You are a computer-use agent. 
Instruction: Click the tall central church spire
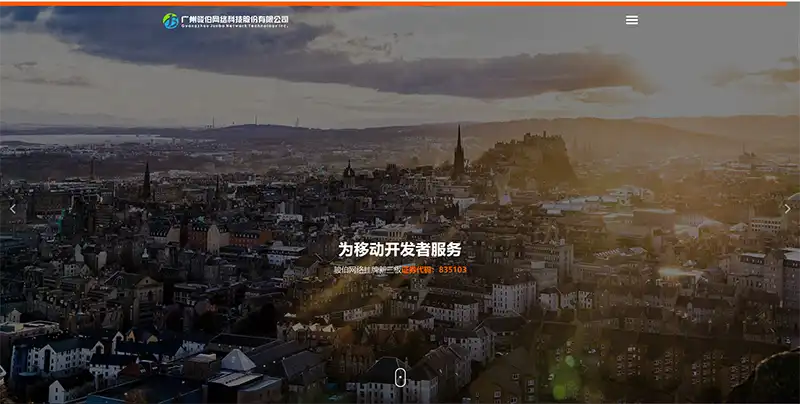[x=458, y=152]
